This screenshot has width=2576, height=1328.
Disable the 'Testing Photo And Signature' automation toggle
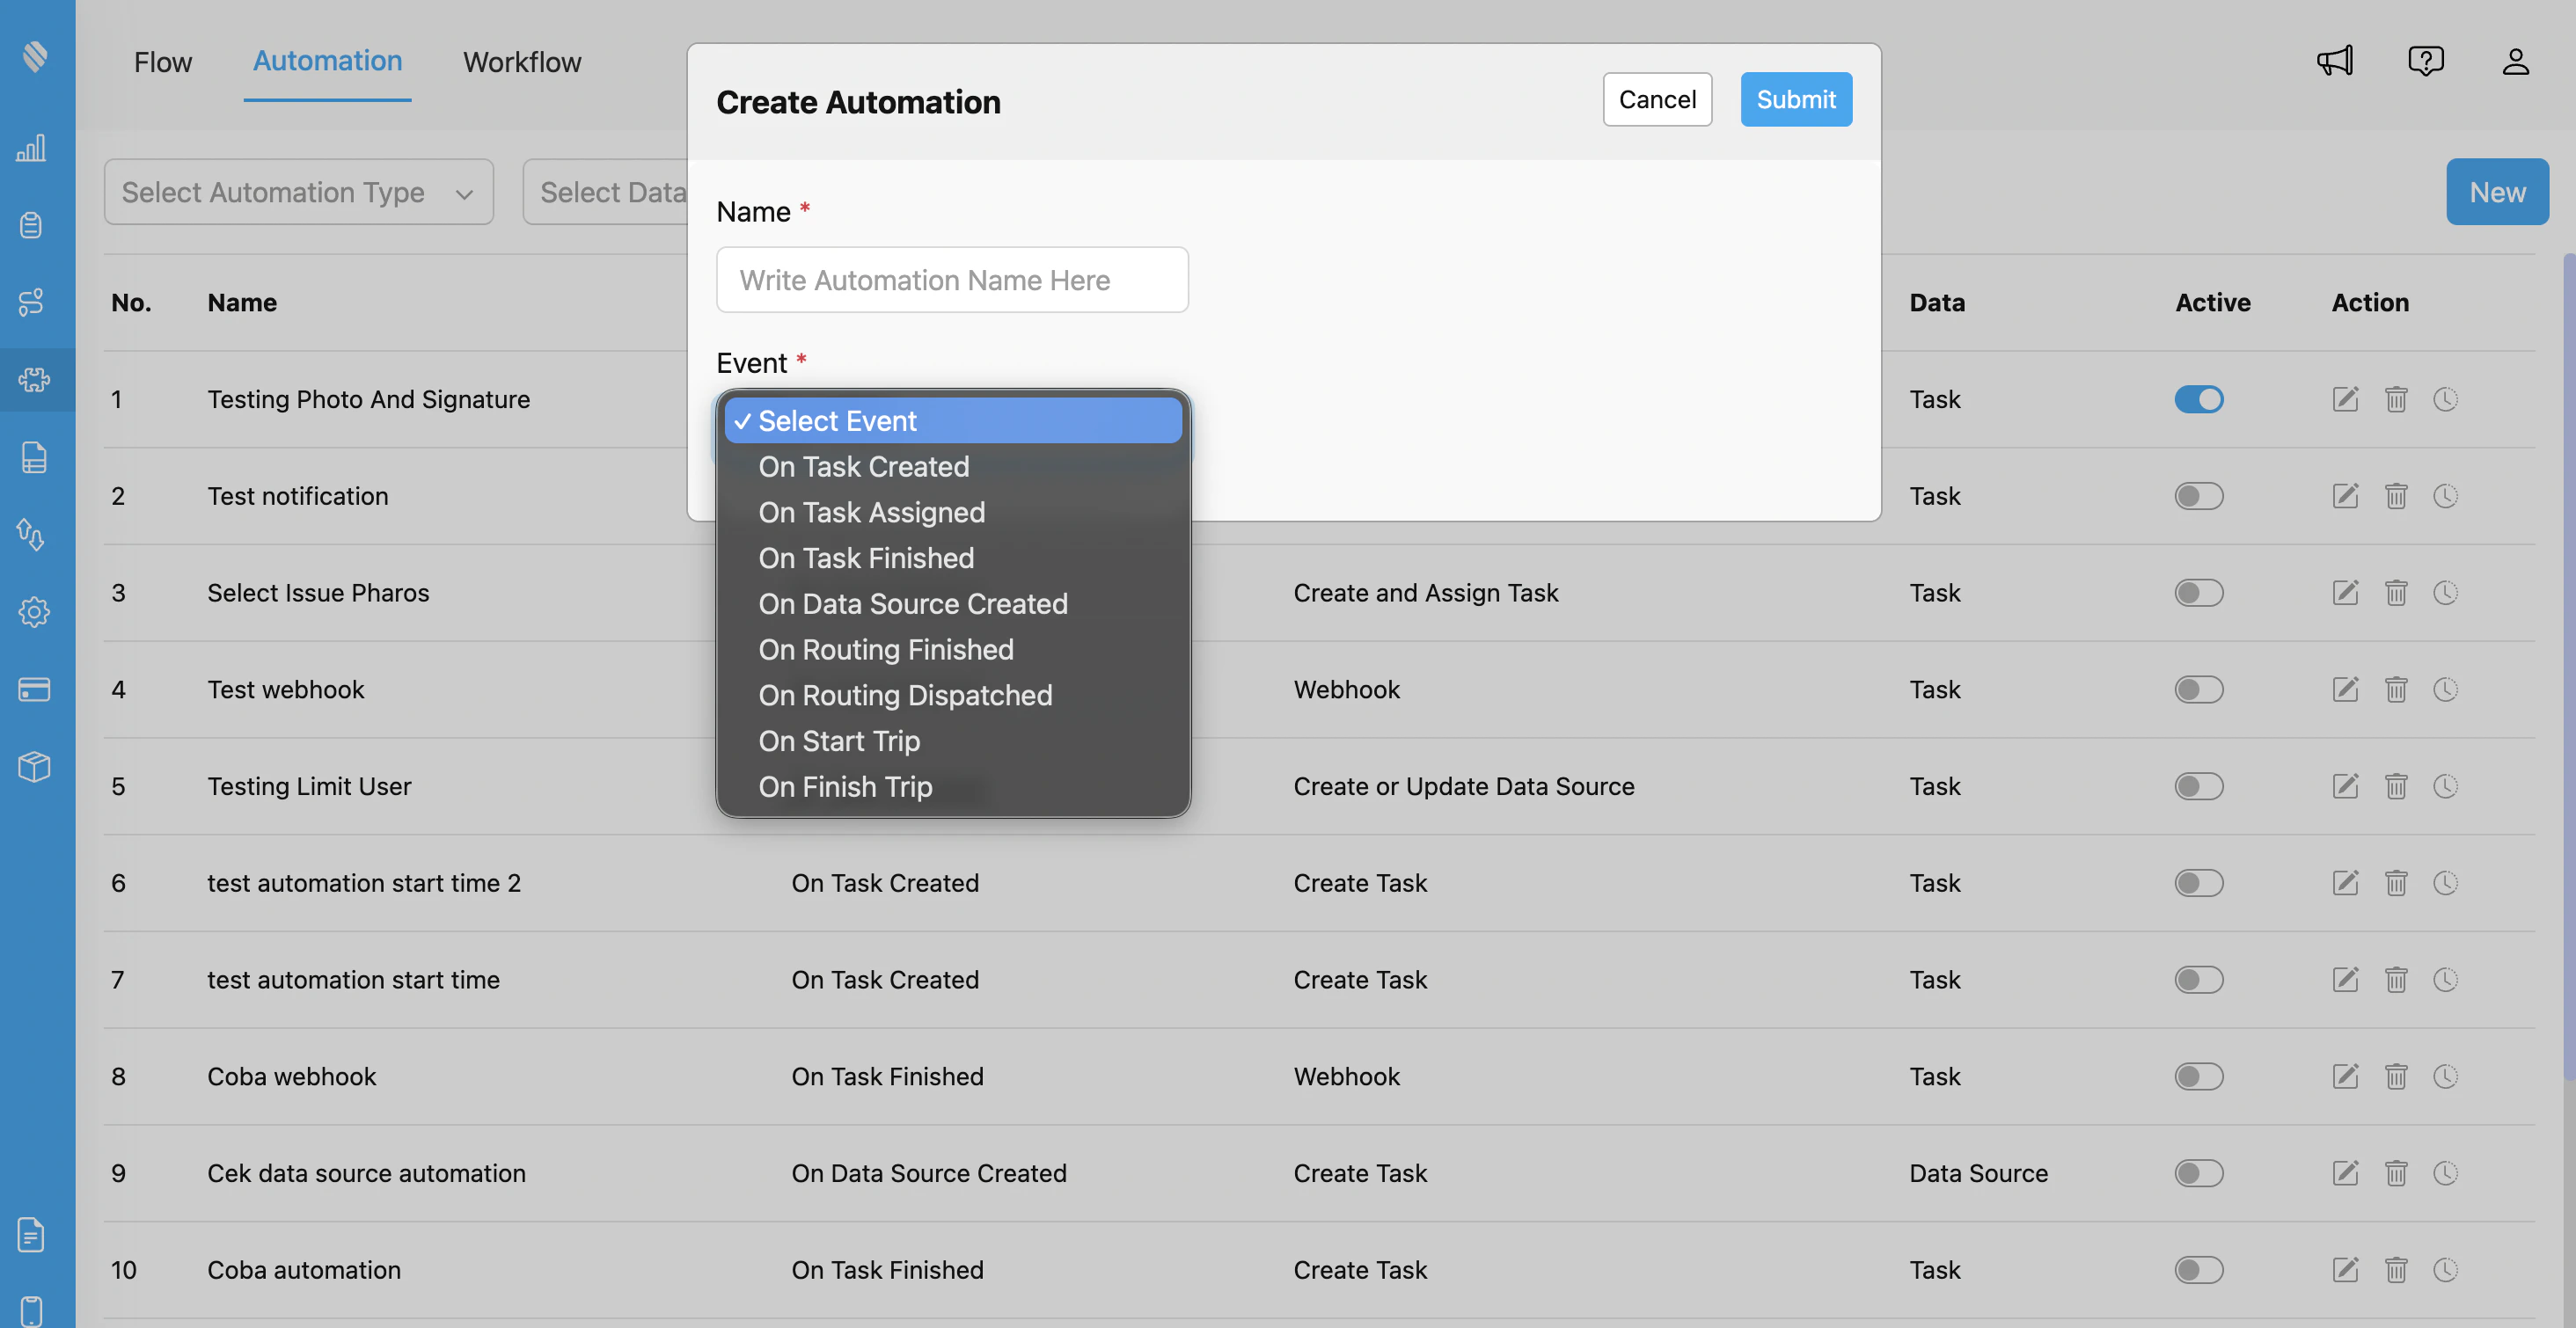(x=2198, y=399)
